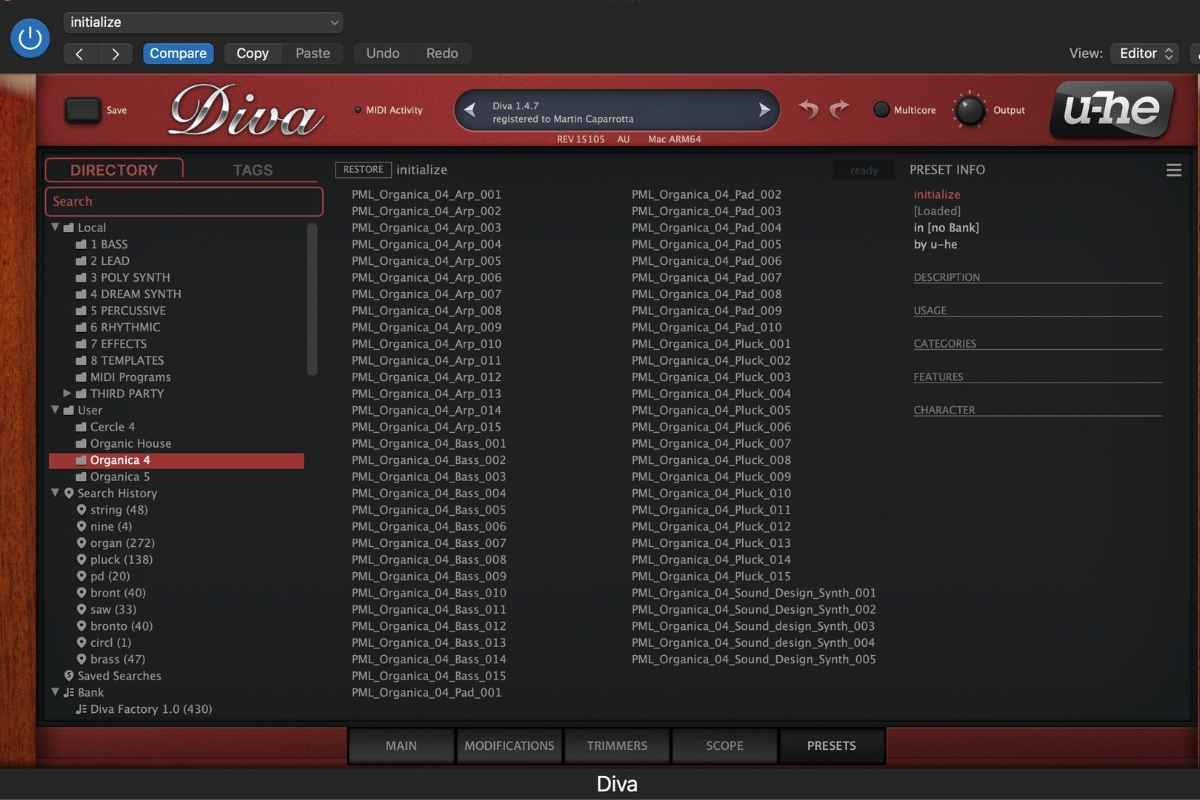Click the DESCRIPTION field in Preset Info
The width and height of the screenshot is (1200, 800).
pos(1038,278)
